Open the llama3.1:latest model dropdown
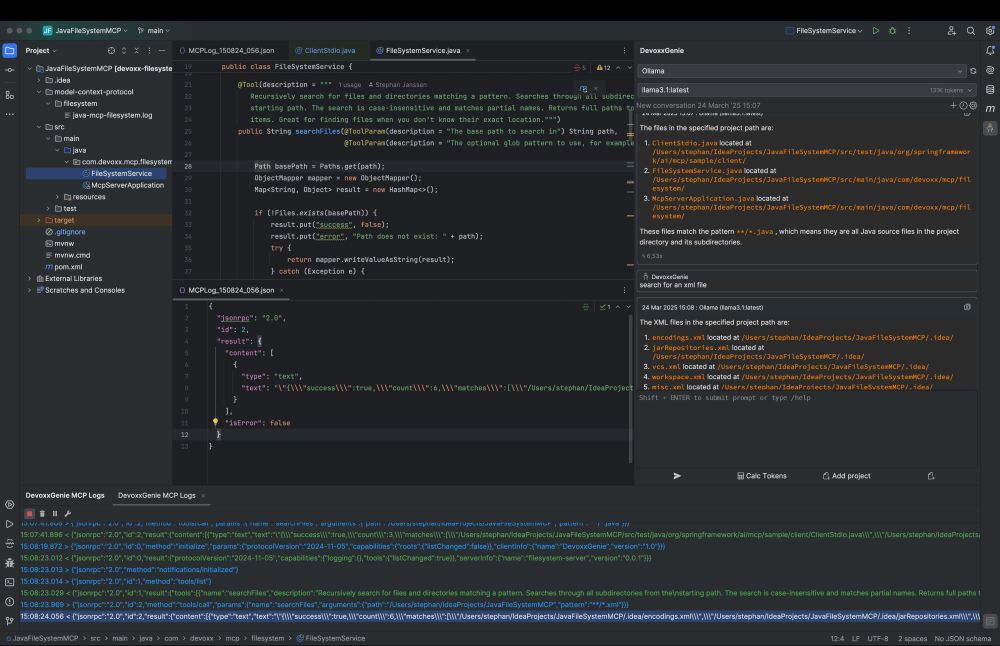1000x646 pixels. coord(806,90)
